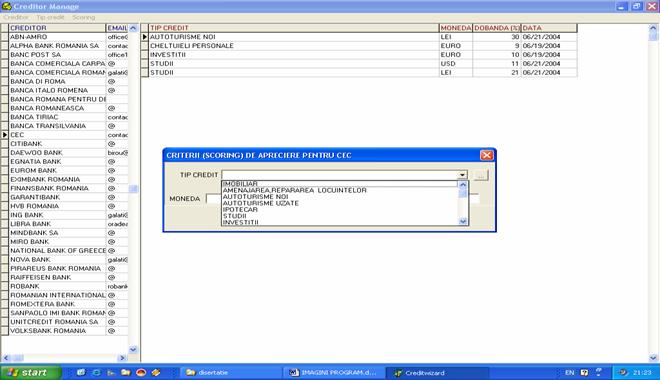
Task: Close the CRITERII (SCORING) dialog
Action: tap(486, 155)
